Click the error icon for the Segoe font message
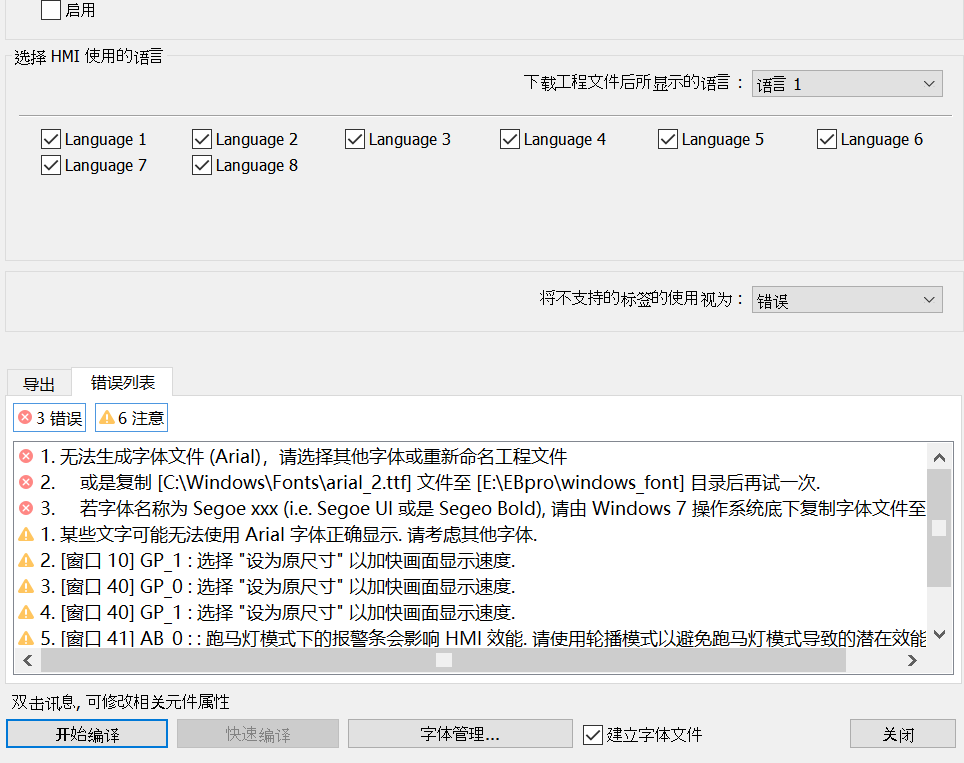The width and height of the screenshot is (964, 763). 26,508
